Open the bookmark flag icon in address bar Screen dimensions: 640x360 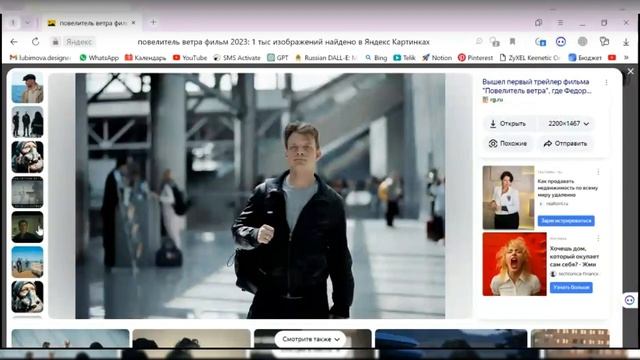(x=512, y=41)
